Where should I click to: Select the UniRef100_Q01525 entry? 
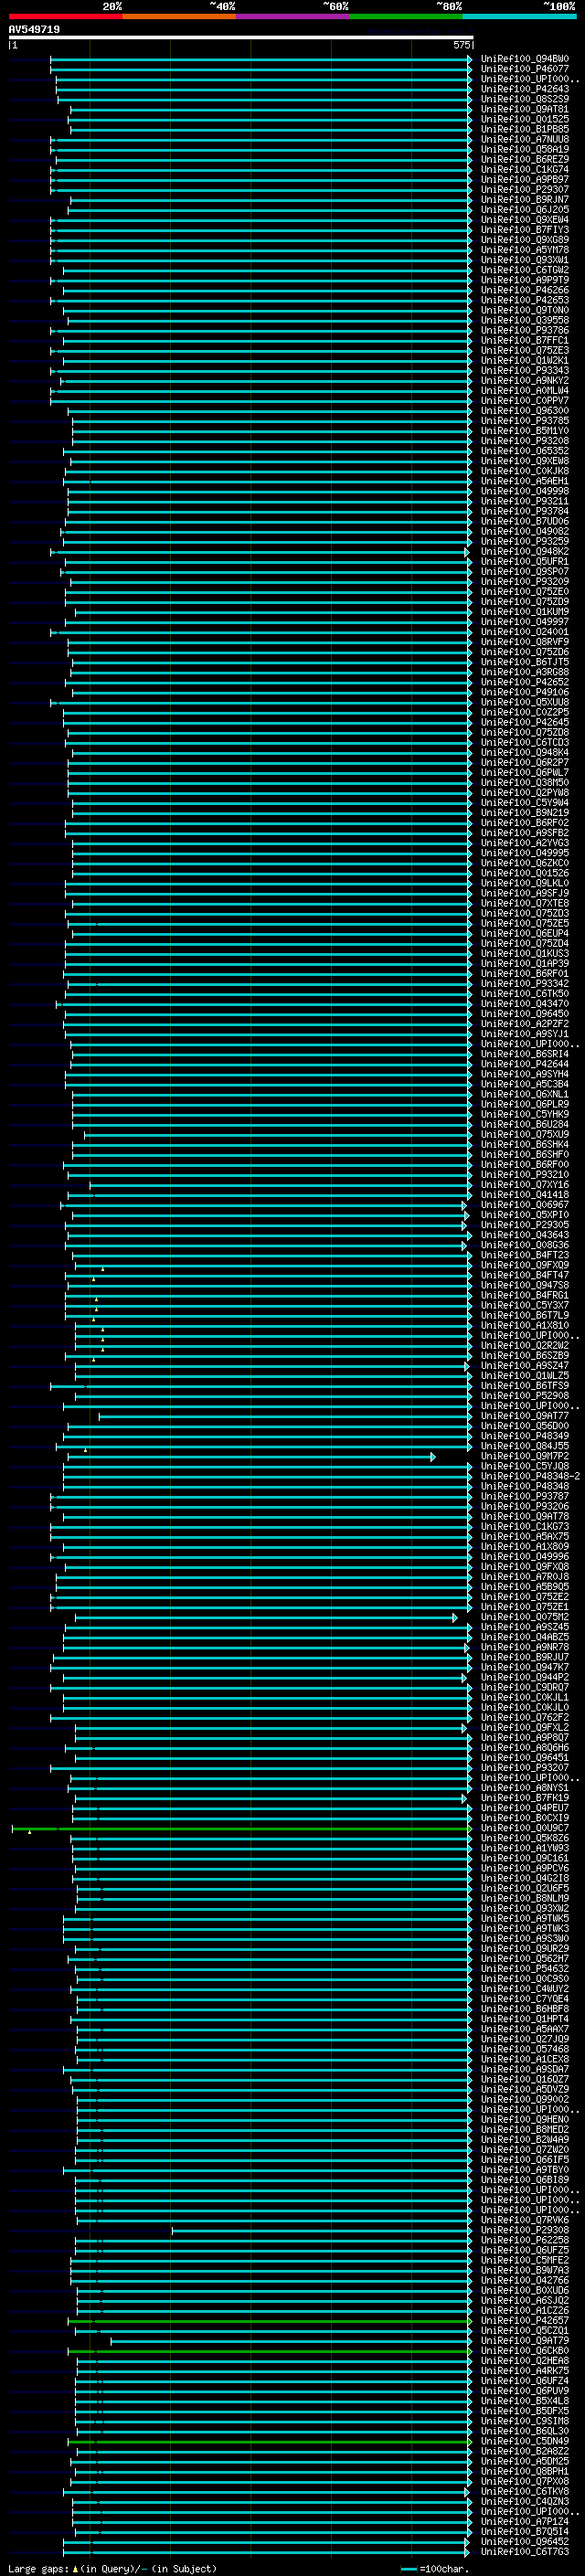524,119
